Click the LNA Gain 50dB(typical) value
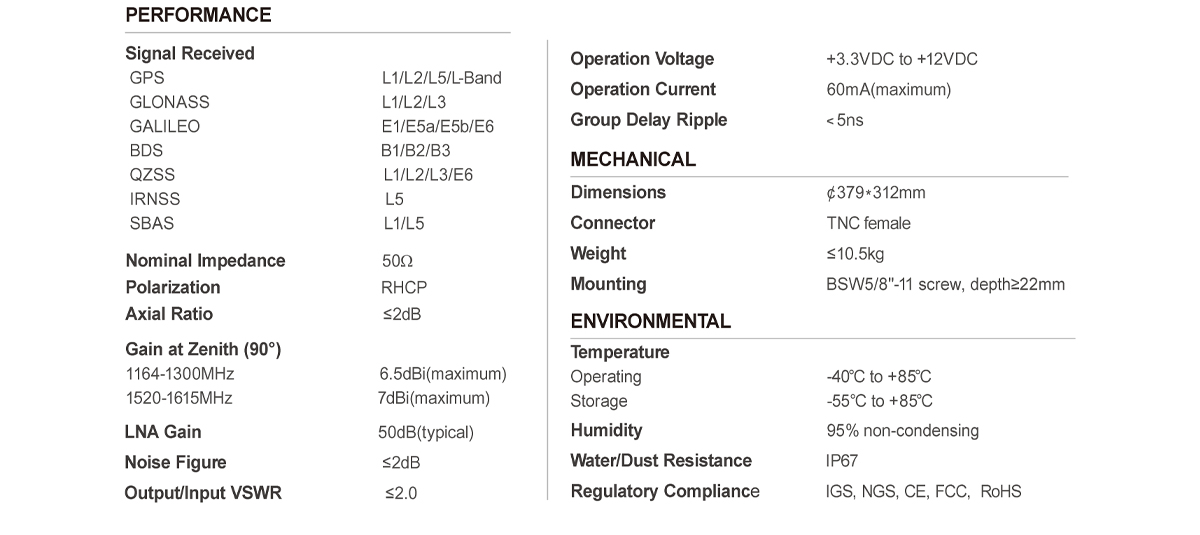This screenshot has width=1200, height=535. click(426, 433)
